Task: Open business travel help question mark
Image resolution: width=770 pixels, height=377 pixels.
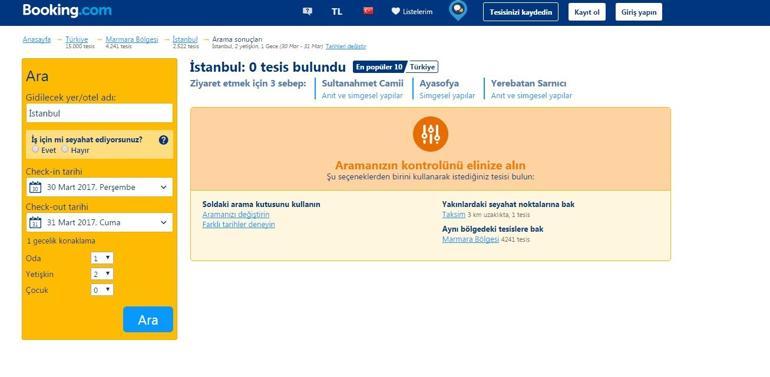Action: [164, 140]
